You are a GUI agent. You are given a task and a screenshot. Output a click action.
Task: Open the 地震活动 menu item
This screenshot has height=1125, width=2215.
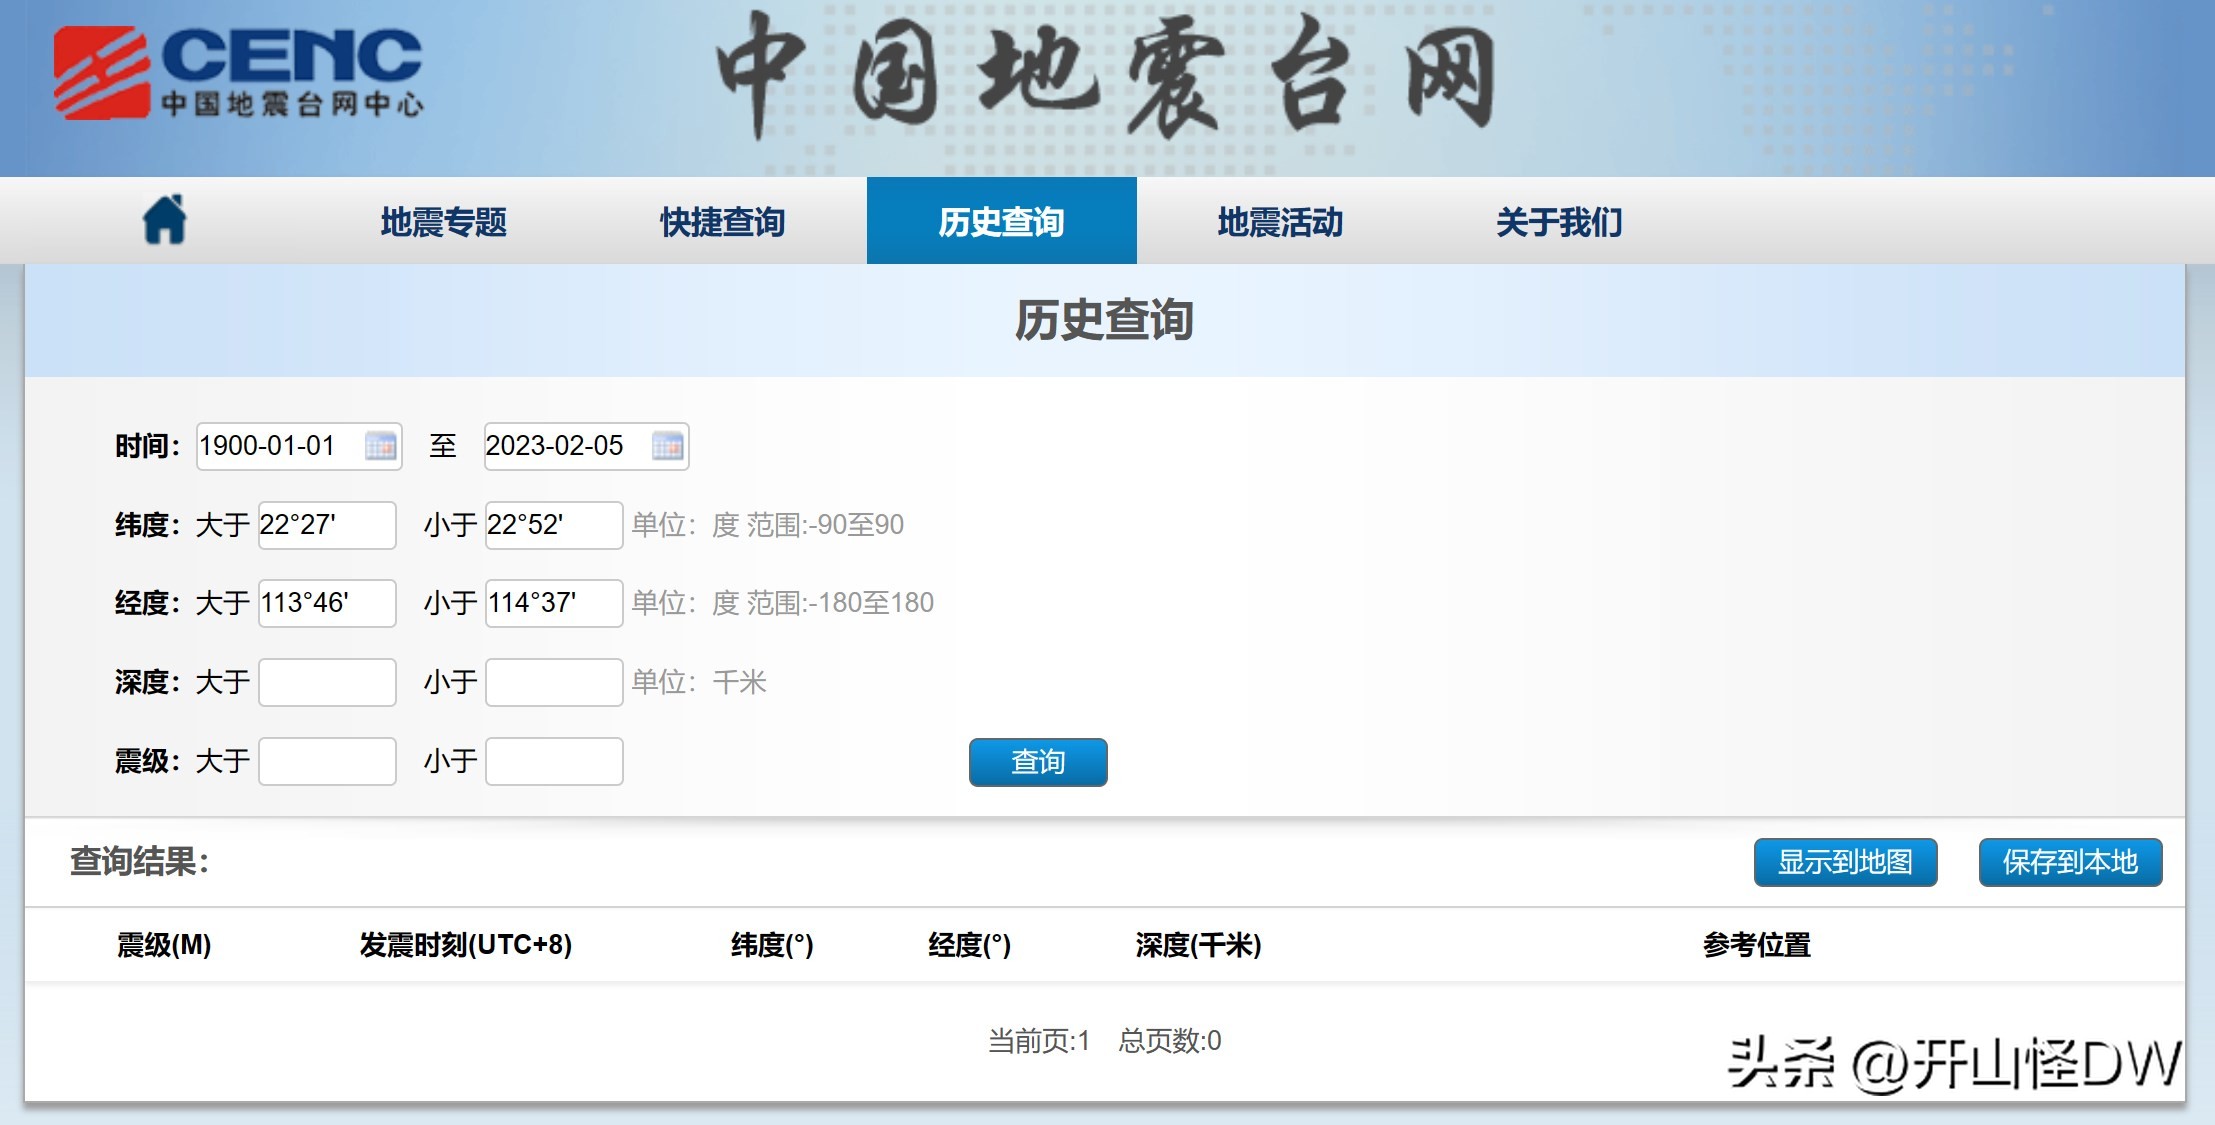click(x=1280, y=222)
